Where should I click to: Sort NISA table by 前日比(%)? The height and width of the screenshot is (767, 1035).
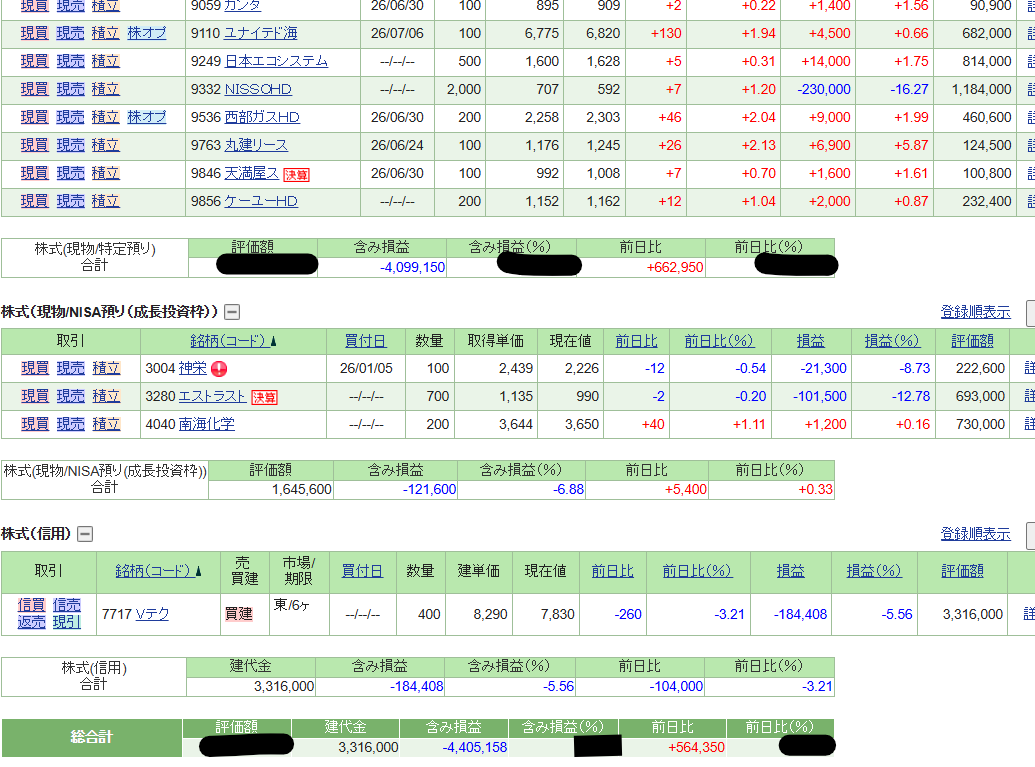(x=719, y=341)
